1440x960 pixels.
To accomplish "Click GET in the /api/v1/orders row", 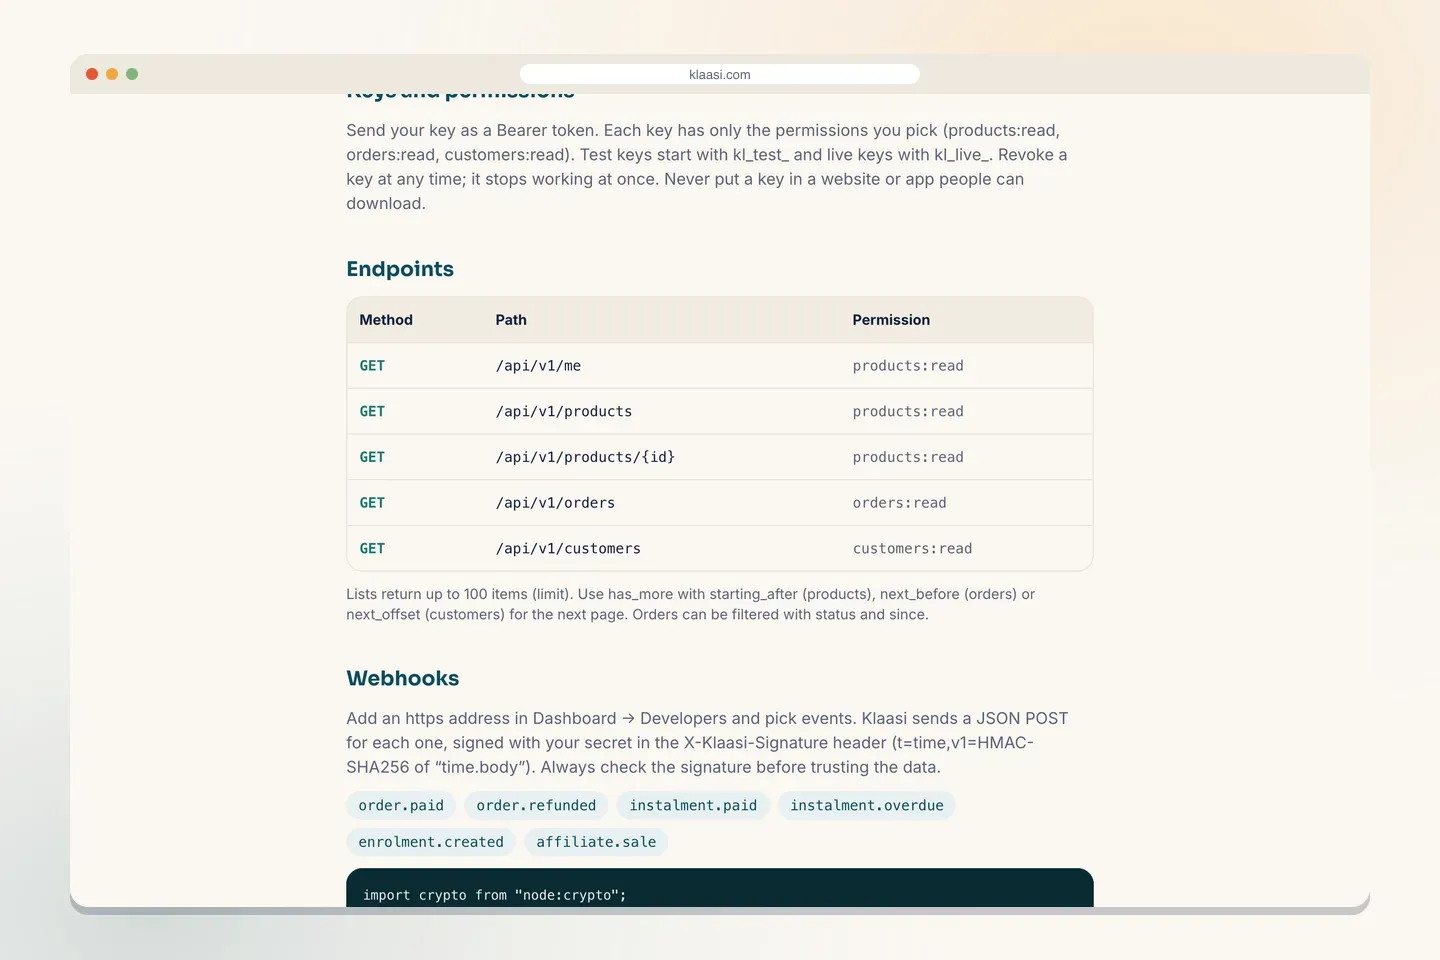I will [x=372, y=503].
